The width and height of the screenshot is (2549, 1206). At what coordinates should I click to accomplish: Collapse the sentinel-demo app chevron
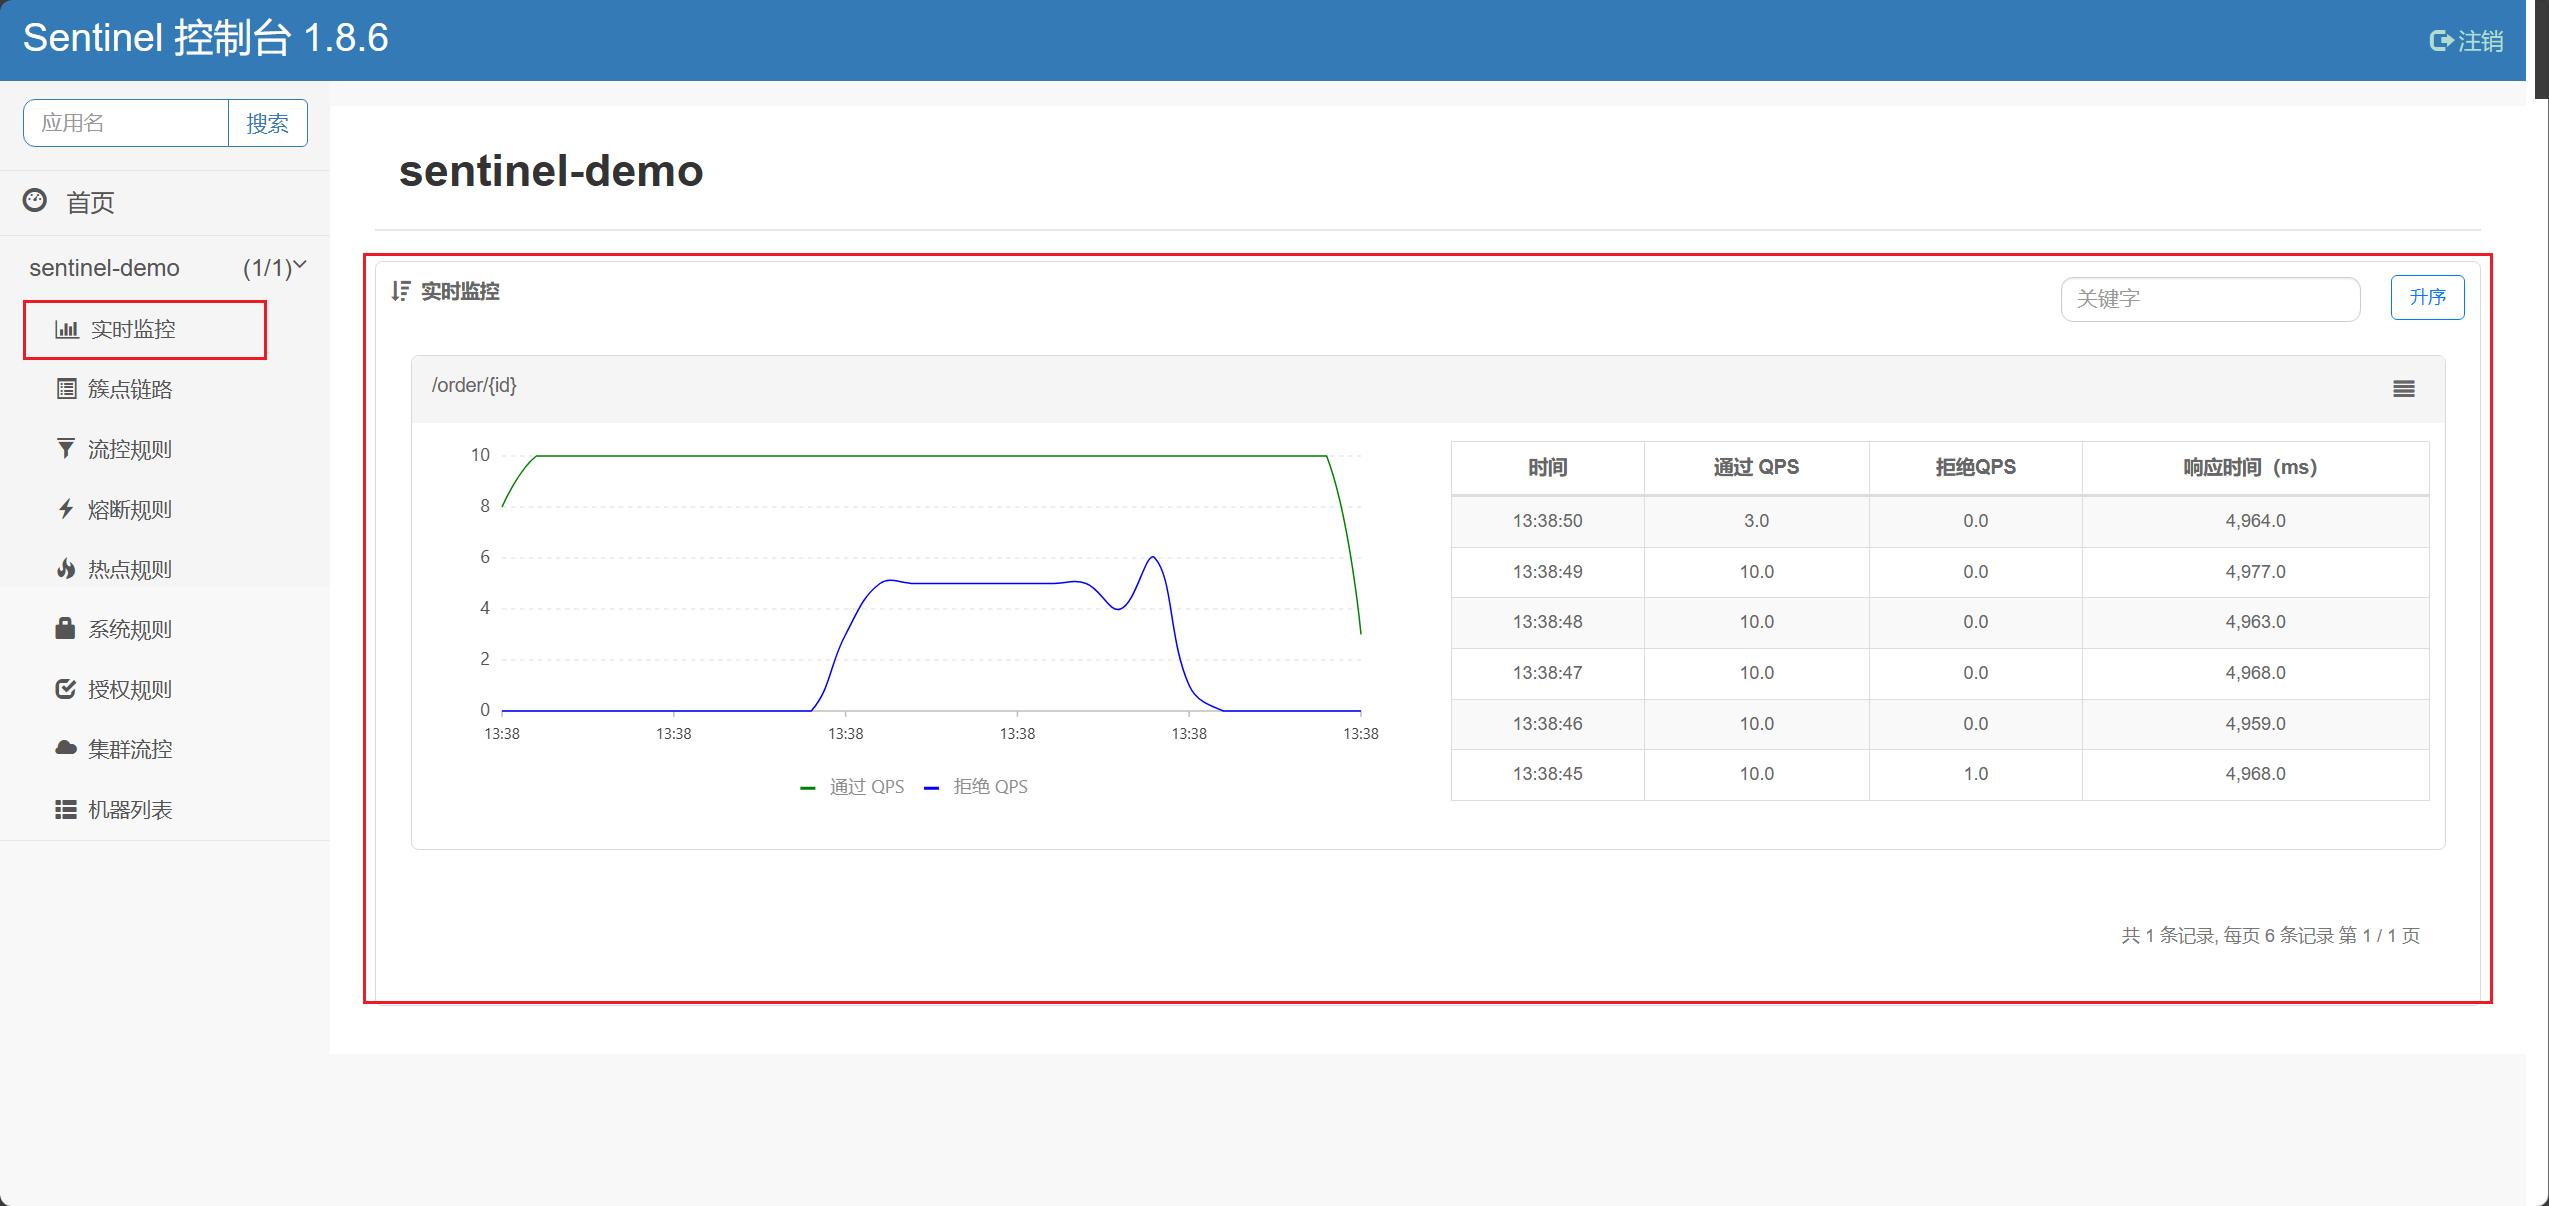(299, 266)
